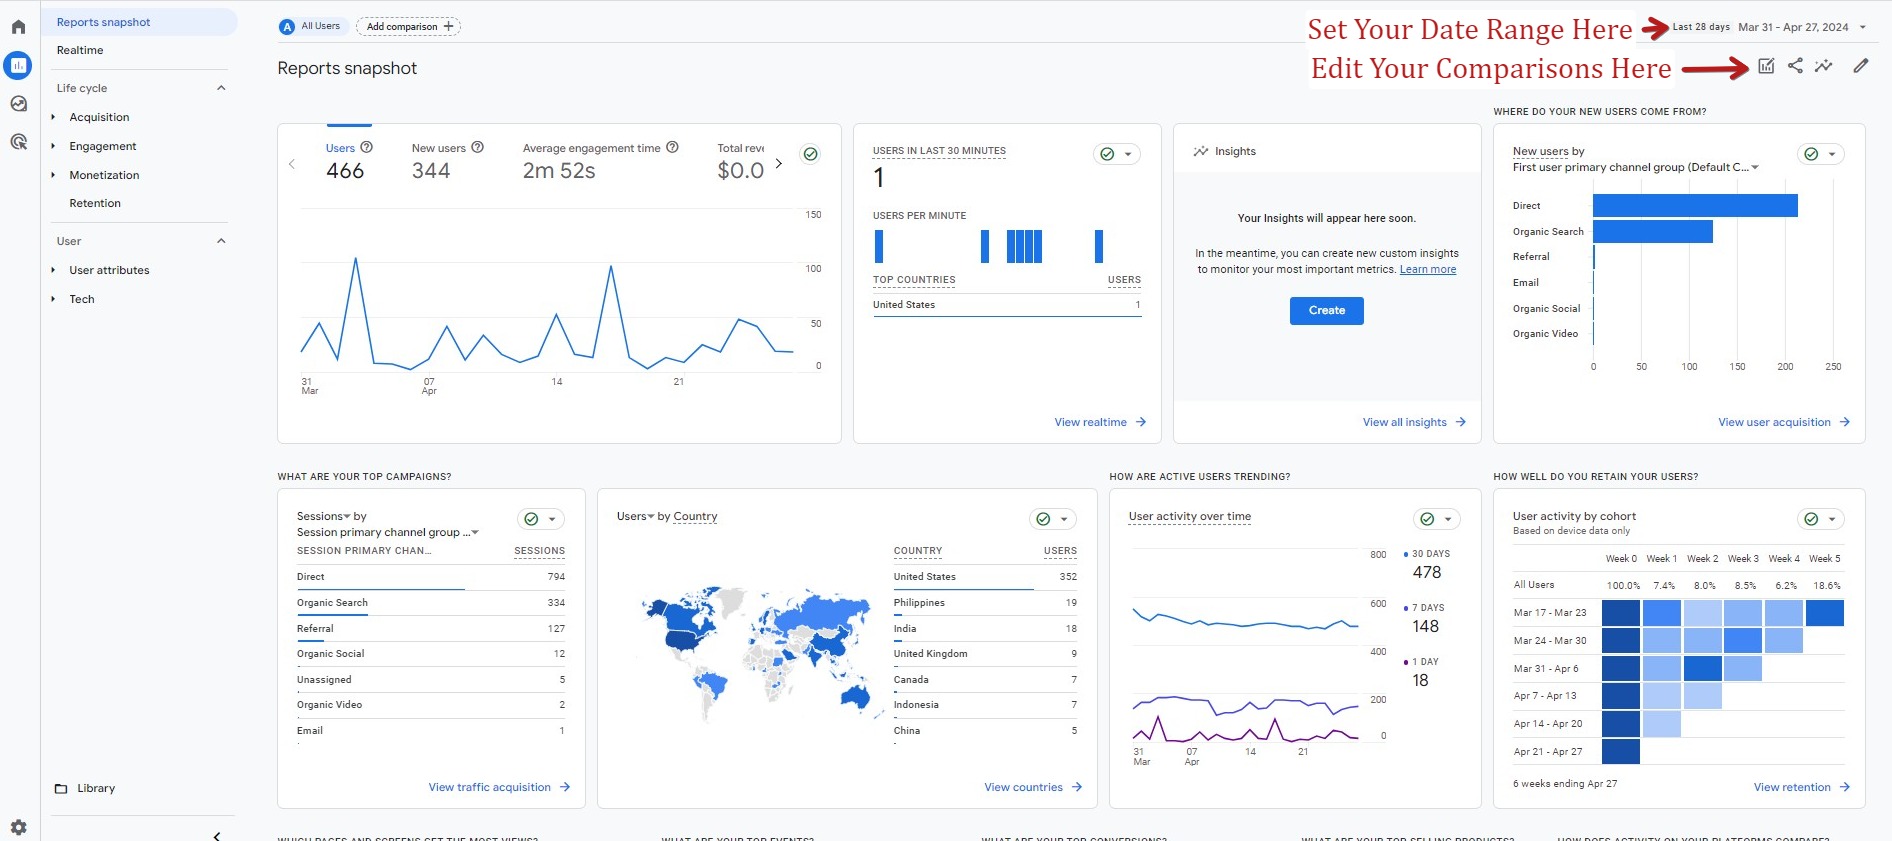Change the Session primary channel group dimension

388,532
